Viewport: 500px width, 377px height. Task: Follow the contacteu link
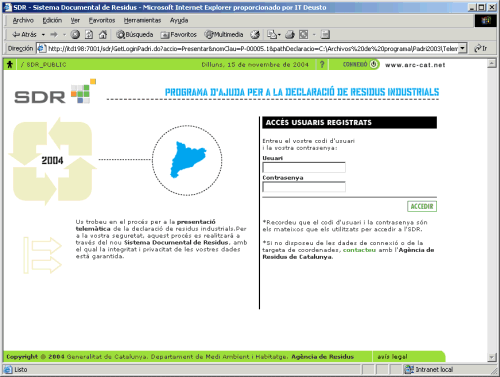[359, 250]
